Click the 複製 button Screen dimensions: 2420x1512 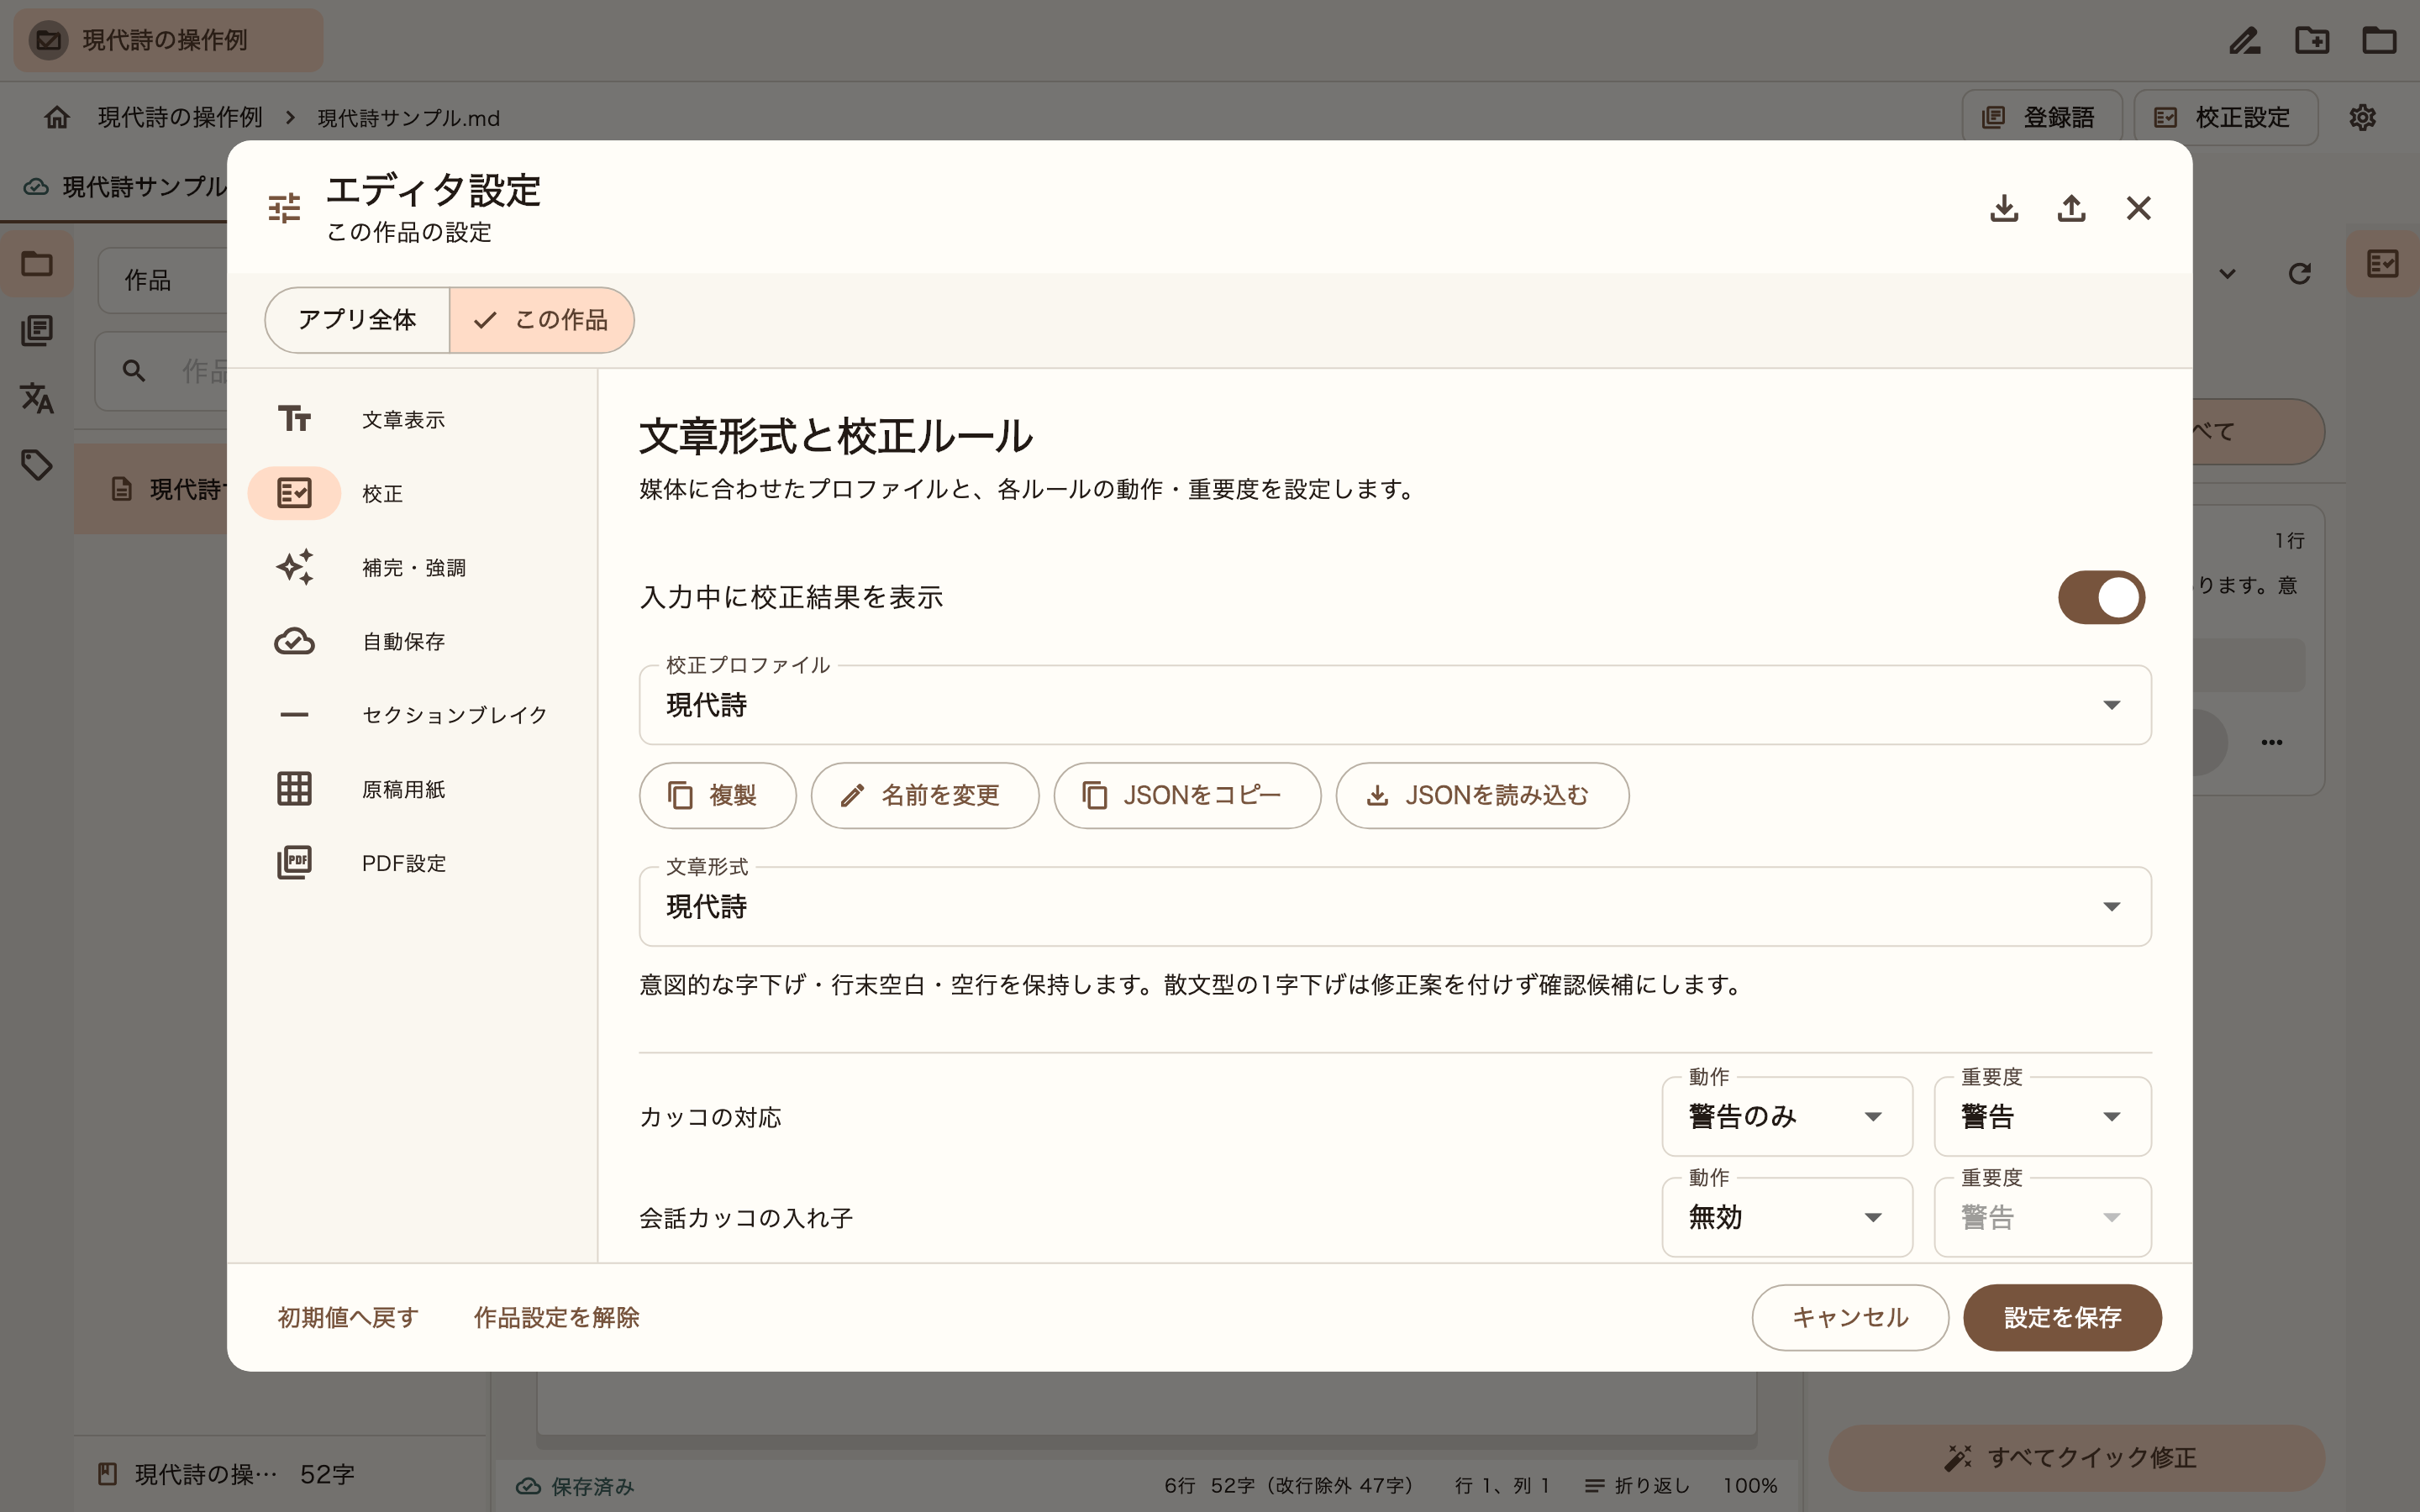click(x=717, y=795)
